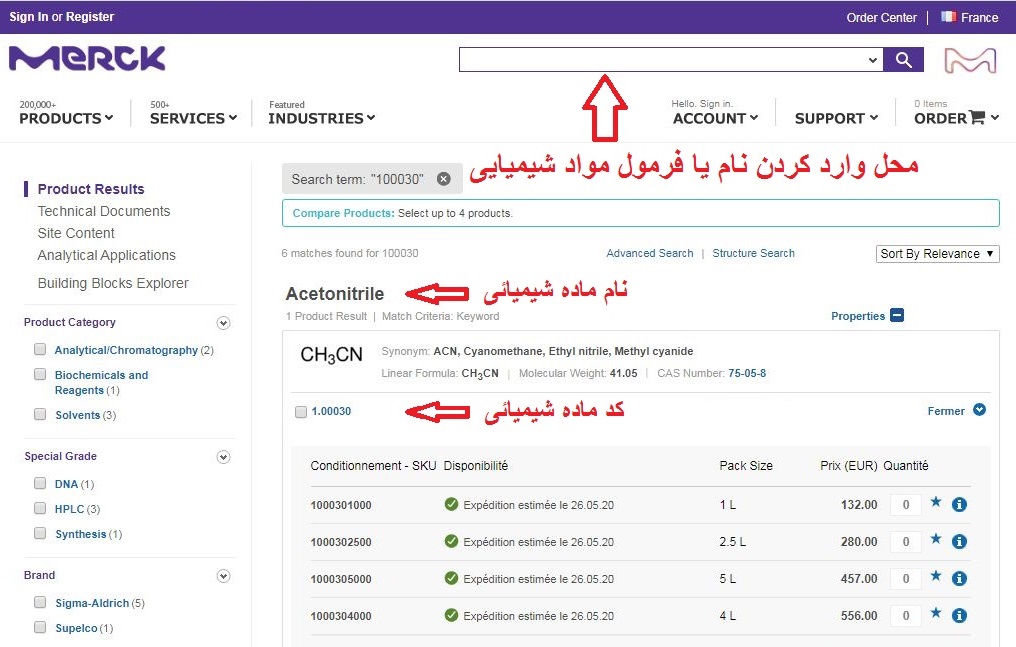Check the Sigma-Aldrich brand filter
The width and height of the screenshot is (1016, 647).
pos(40,602)
